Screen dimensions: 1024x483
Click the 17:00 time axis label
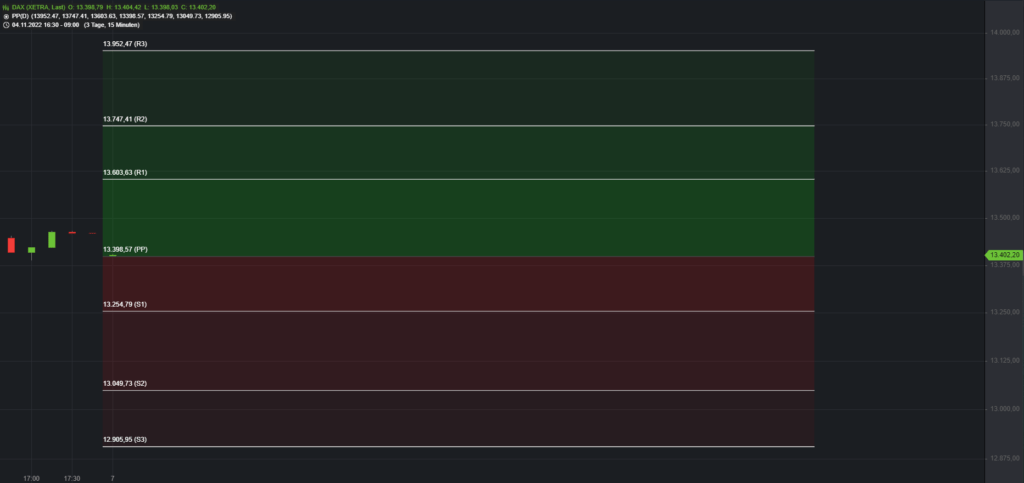coord(32,478)
